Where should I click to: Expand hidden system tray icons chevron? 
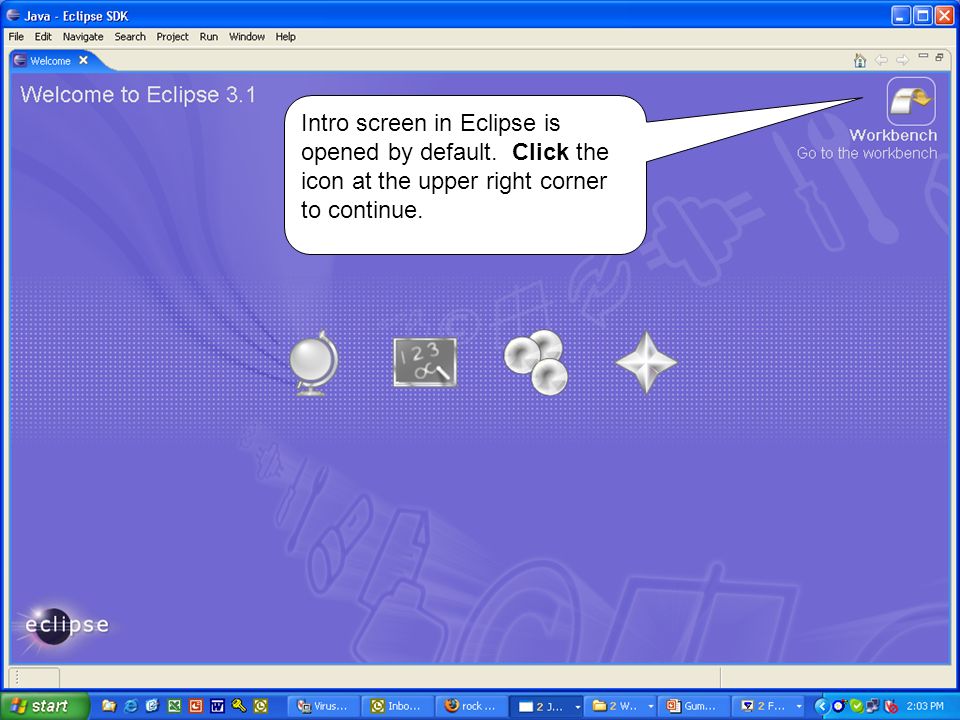pos(821,706)
